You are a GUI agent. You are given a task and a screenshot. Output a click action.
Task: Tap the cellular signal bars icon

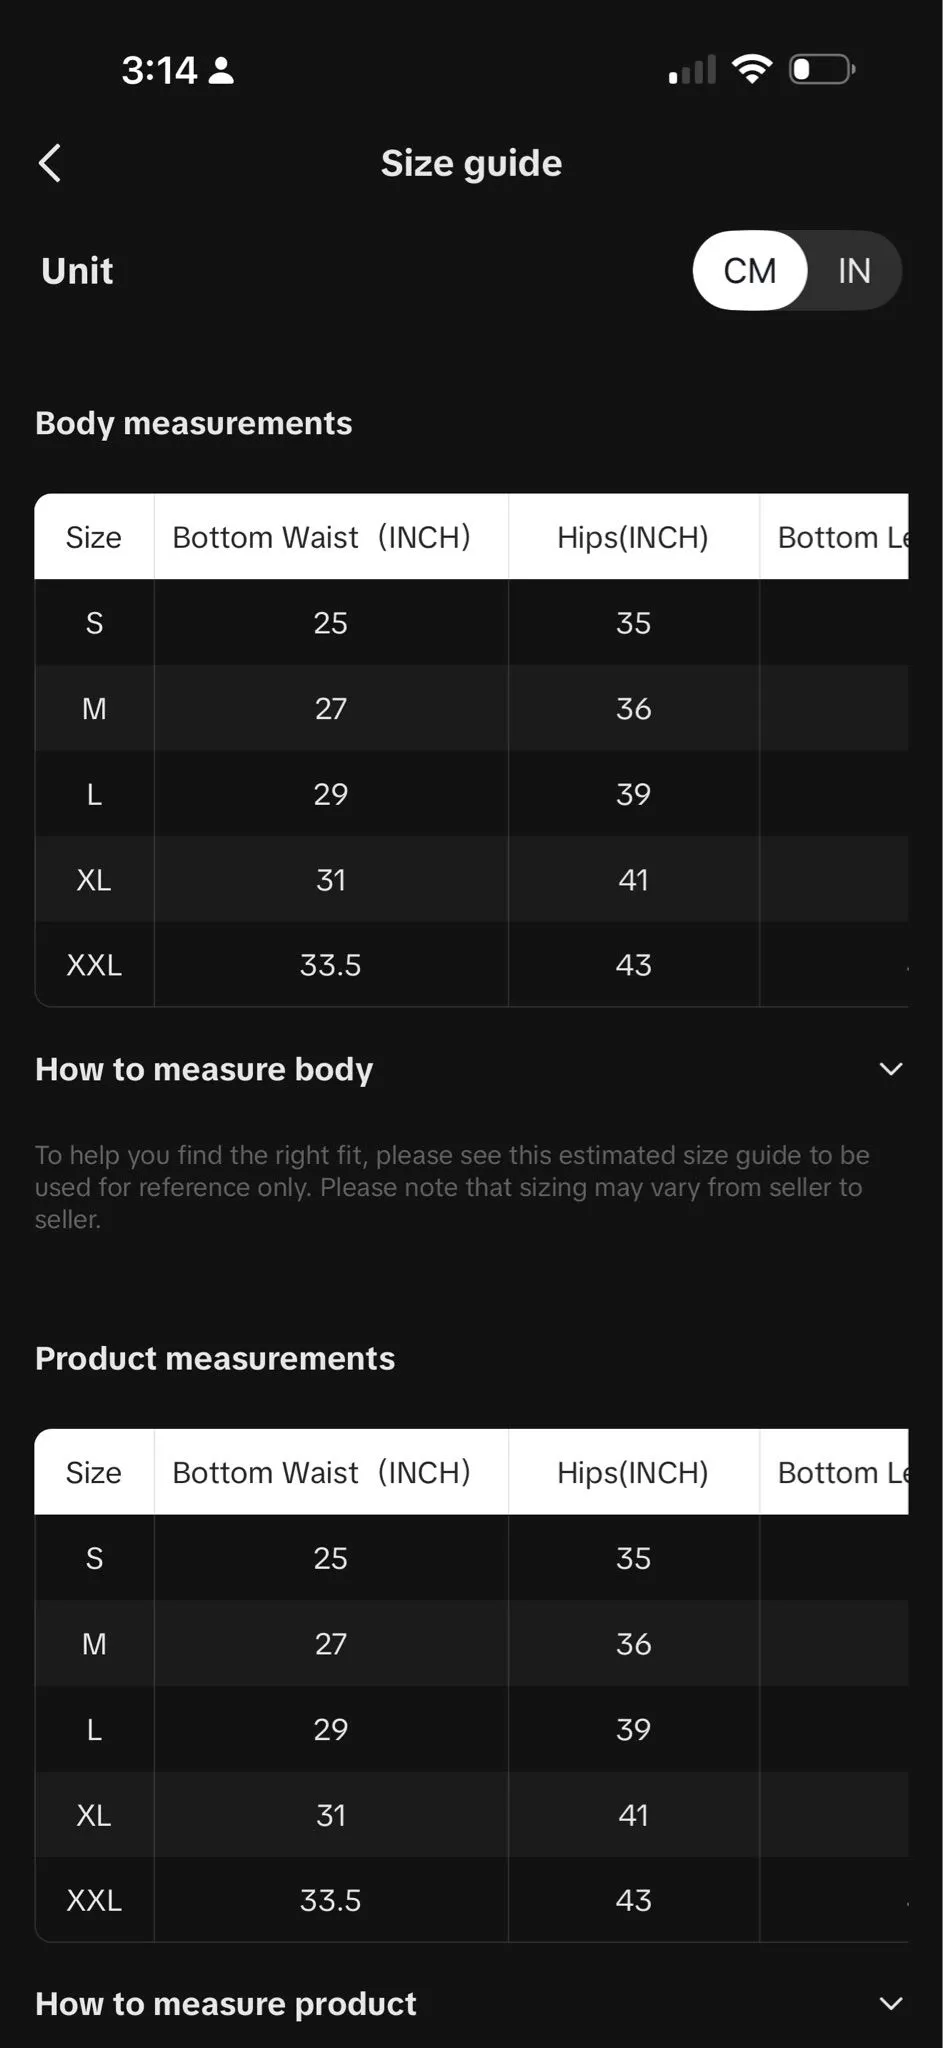692,70
